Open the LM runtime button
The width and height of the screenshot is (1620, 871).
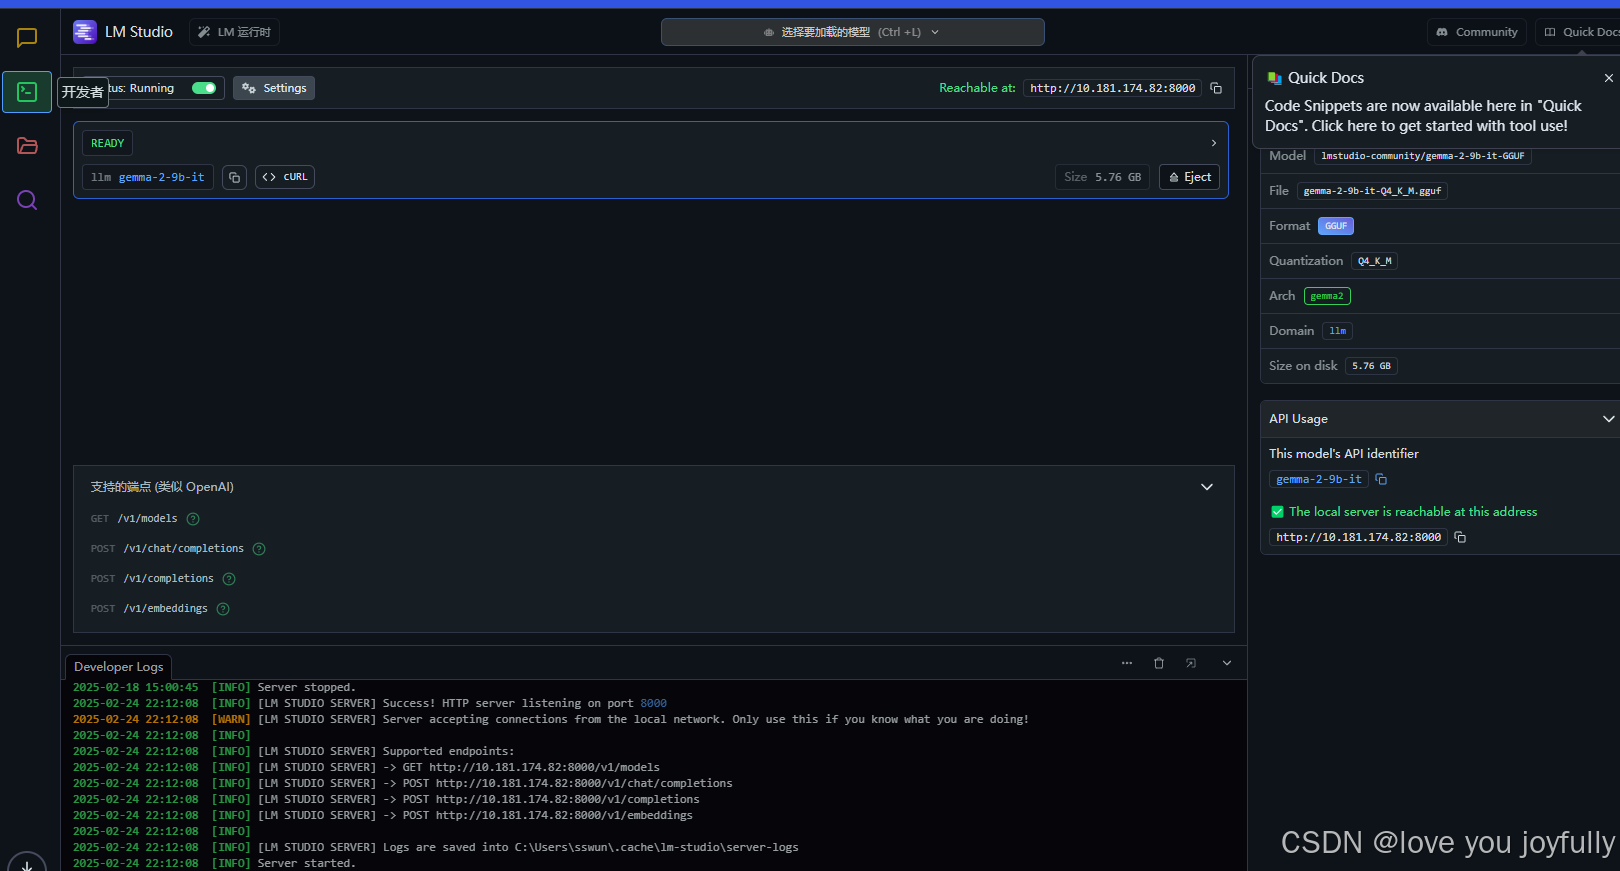pos(234,32)
